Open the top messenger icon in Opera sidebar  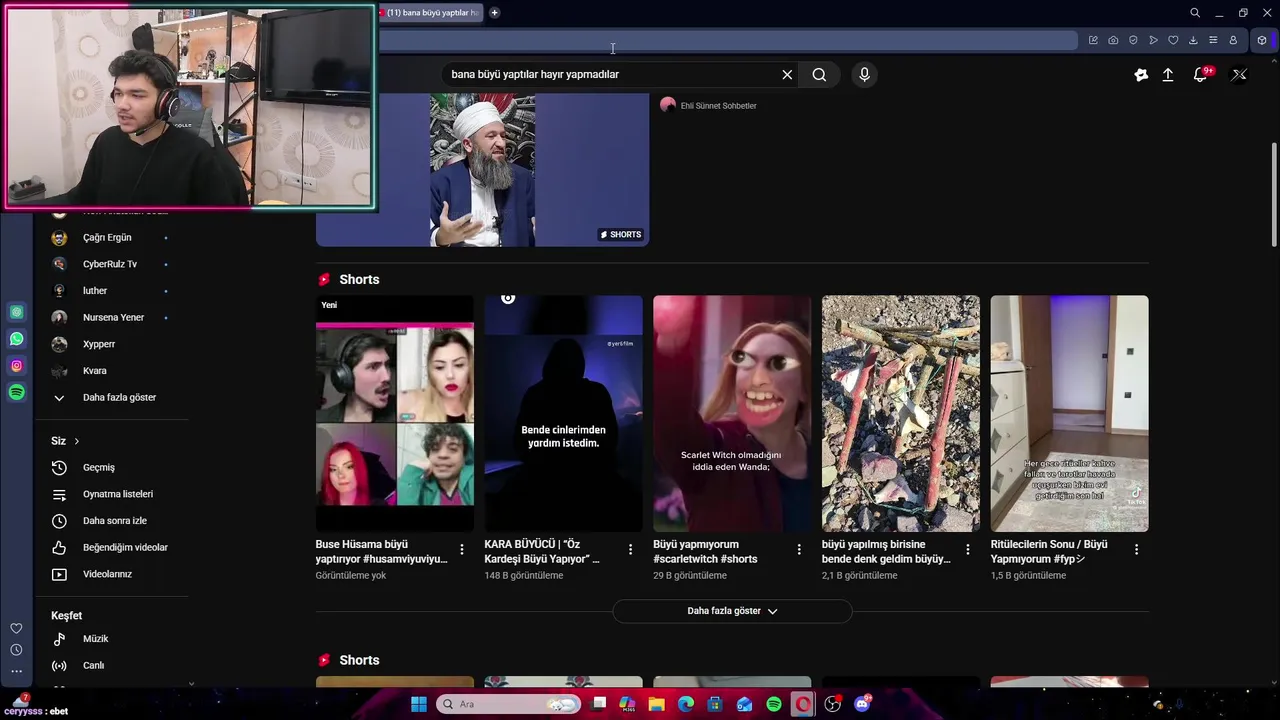[x=16, y=312]
